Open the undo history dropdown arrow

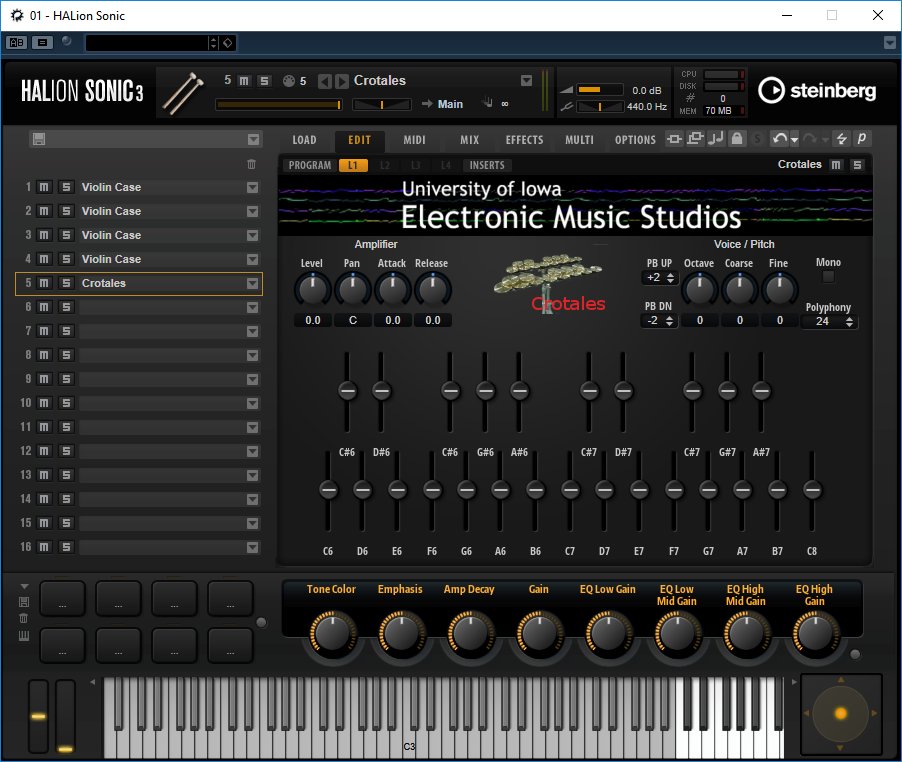tap(794, 140)
